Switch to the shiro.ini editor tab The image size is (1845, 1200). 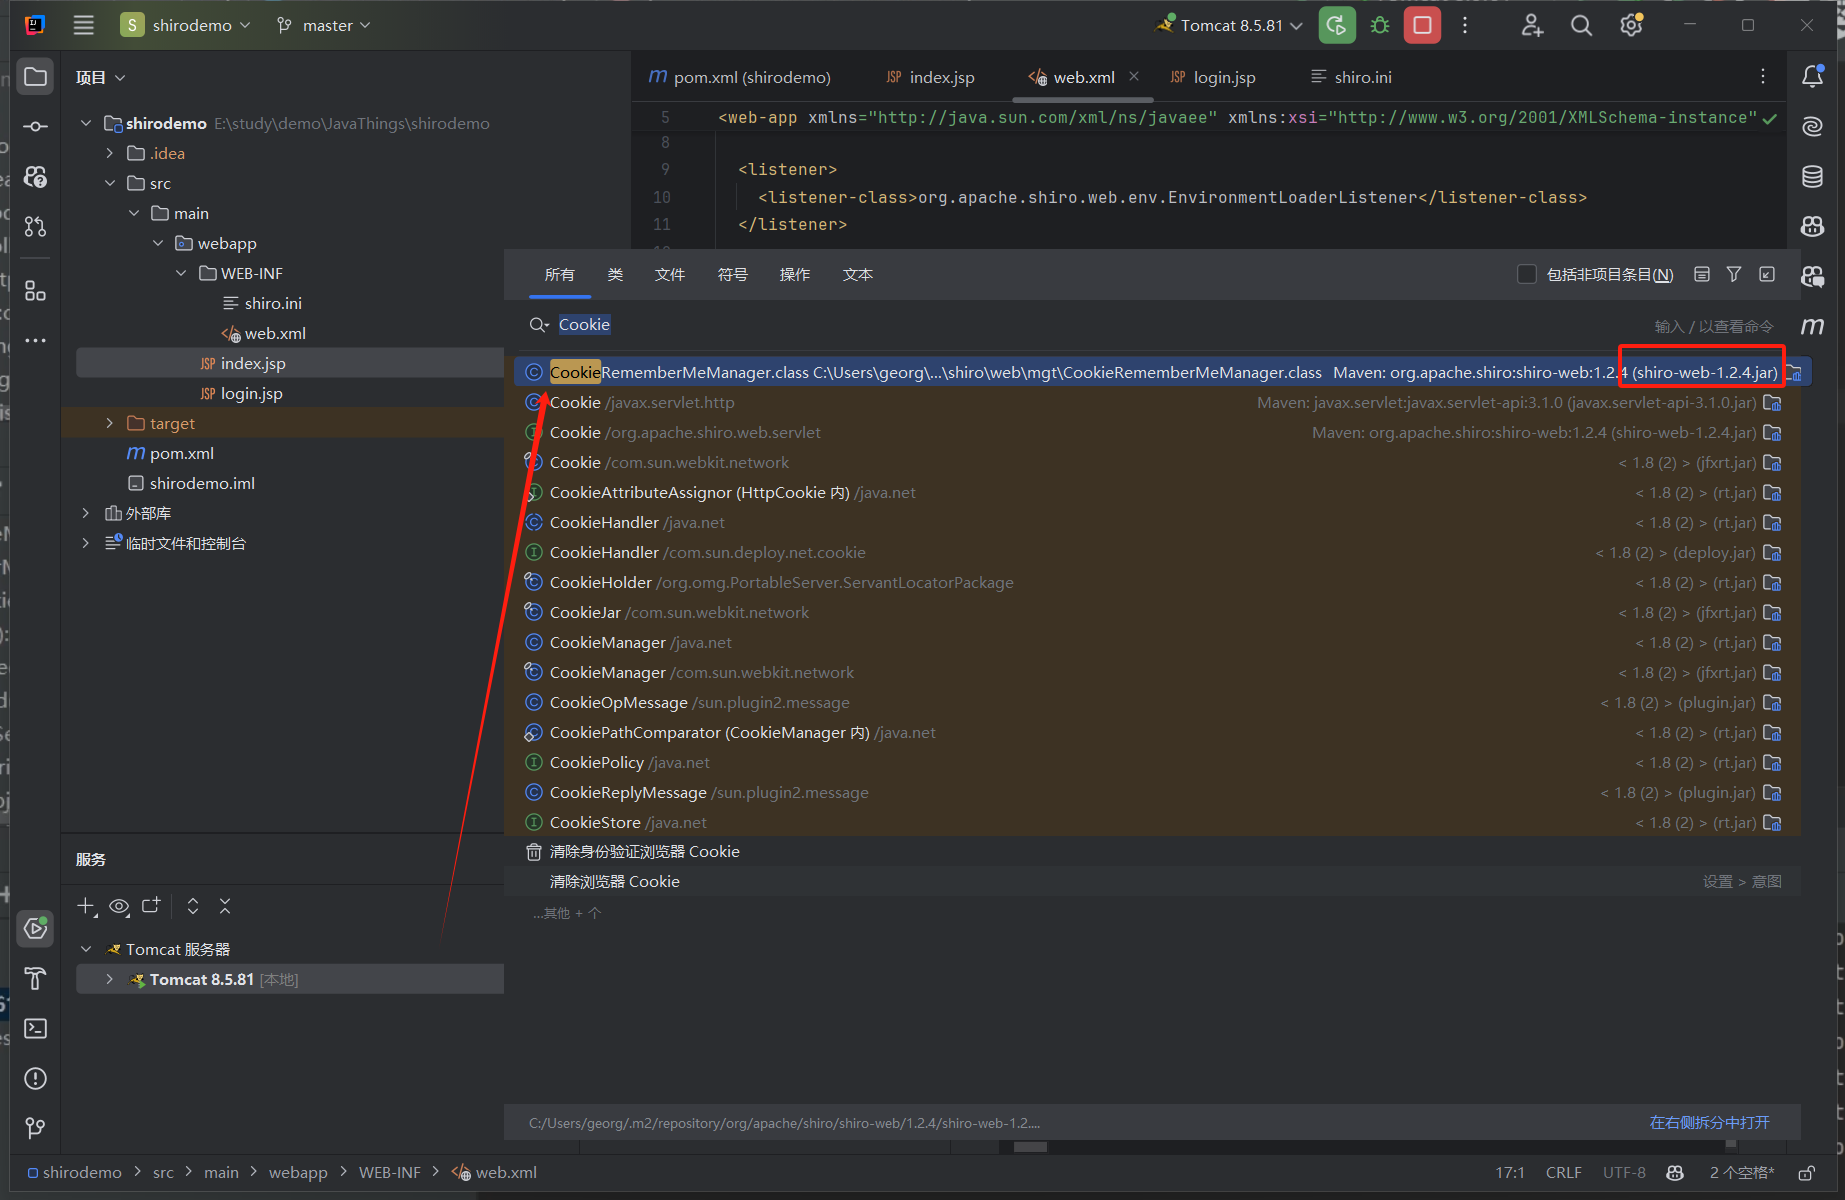(1351, 77)
